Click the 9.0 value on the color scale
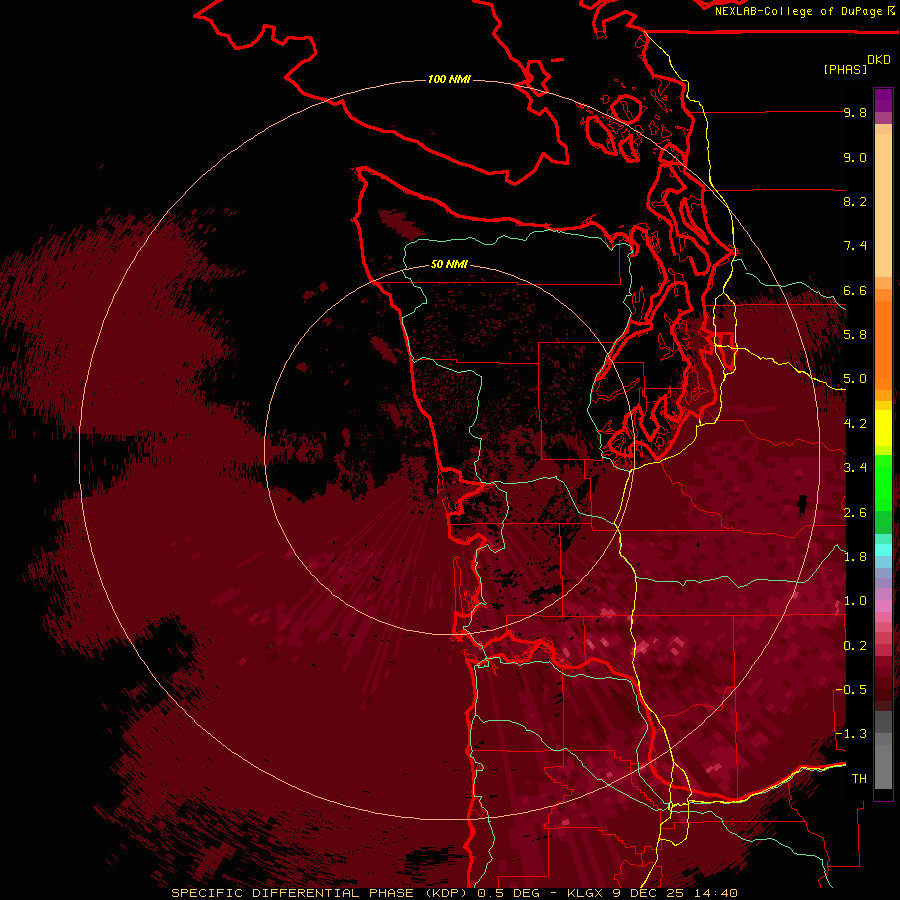Image resolution: width=900 pixels, height=900 pixels. (855, 157)
